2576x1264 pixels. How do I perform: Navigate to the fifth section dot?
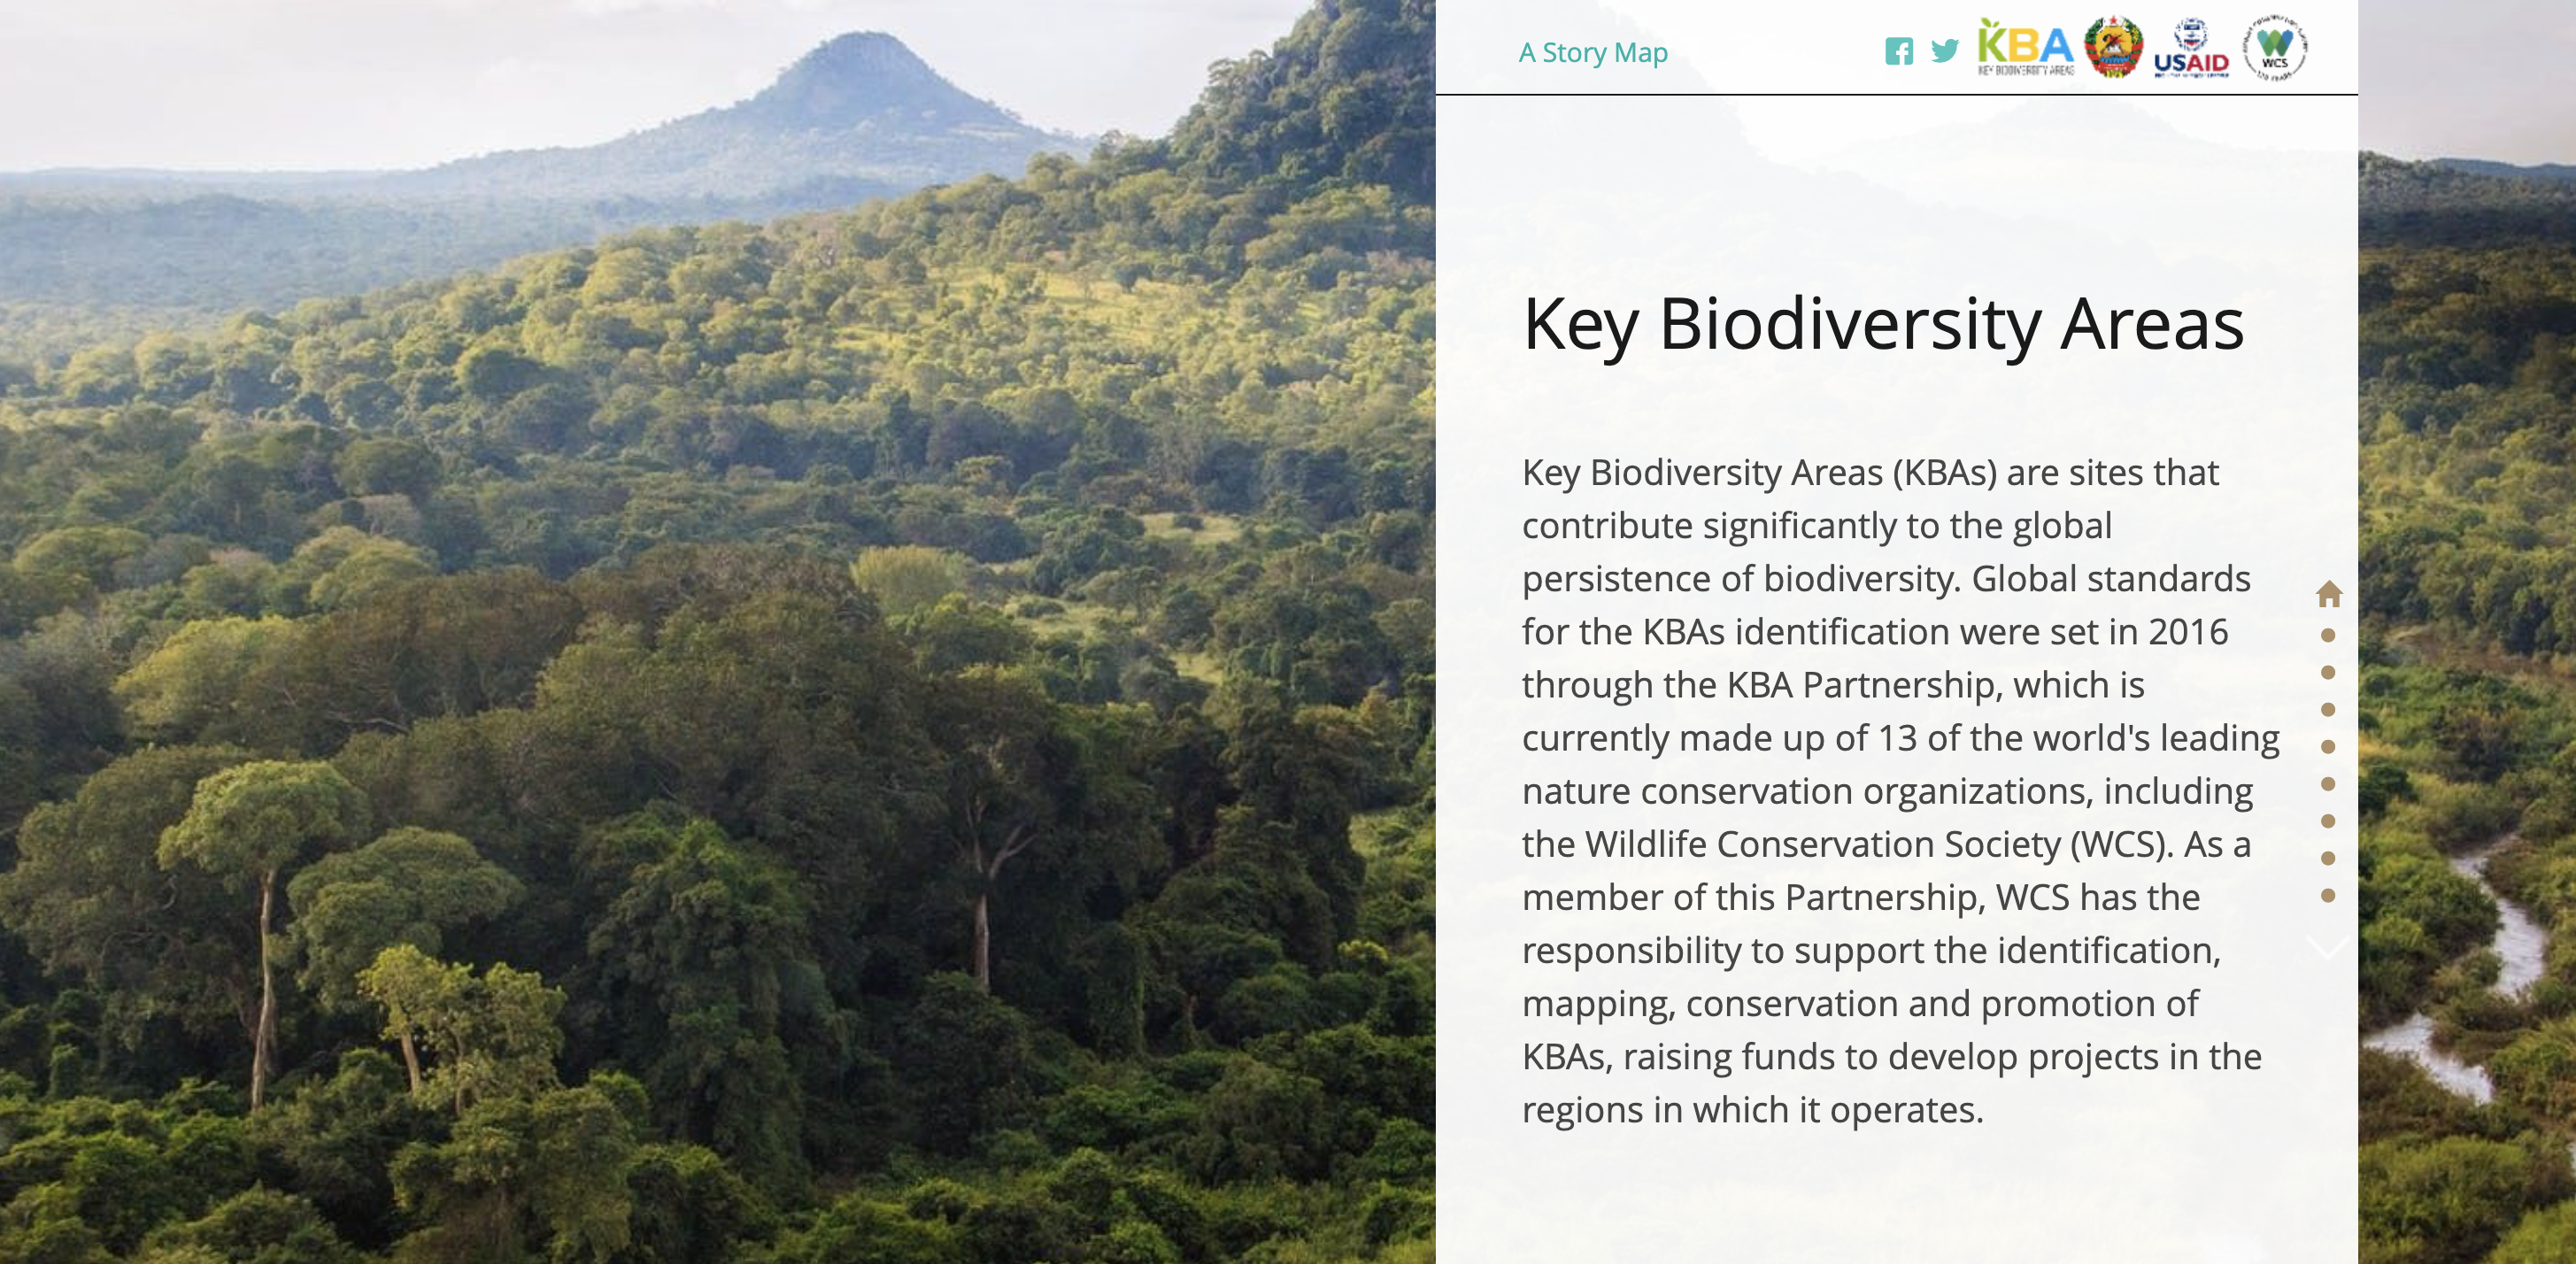pyautogui.click(x=2328, y=783)
